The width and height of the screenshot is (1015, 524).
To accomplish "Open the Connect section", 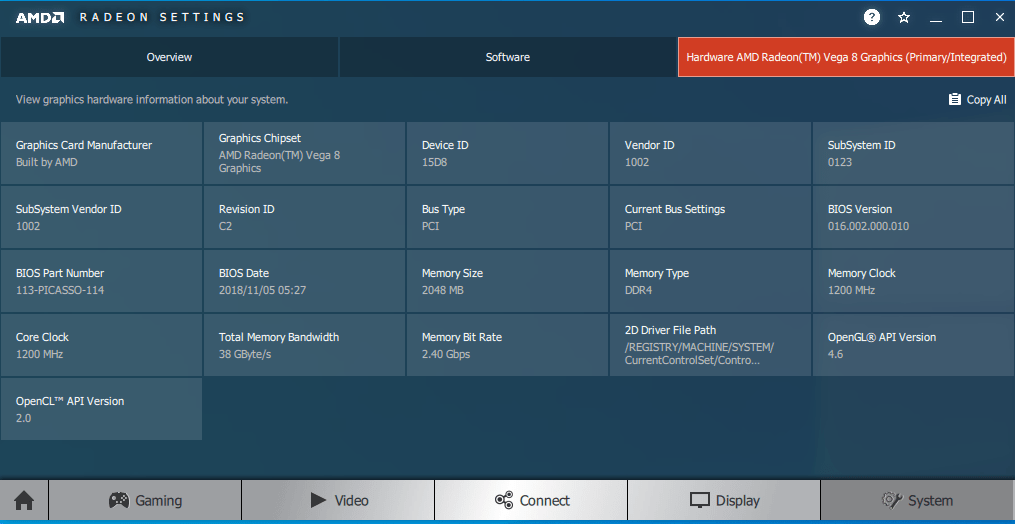I will pyautogui.click(x=531, y=500).
